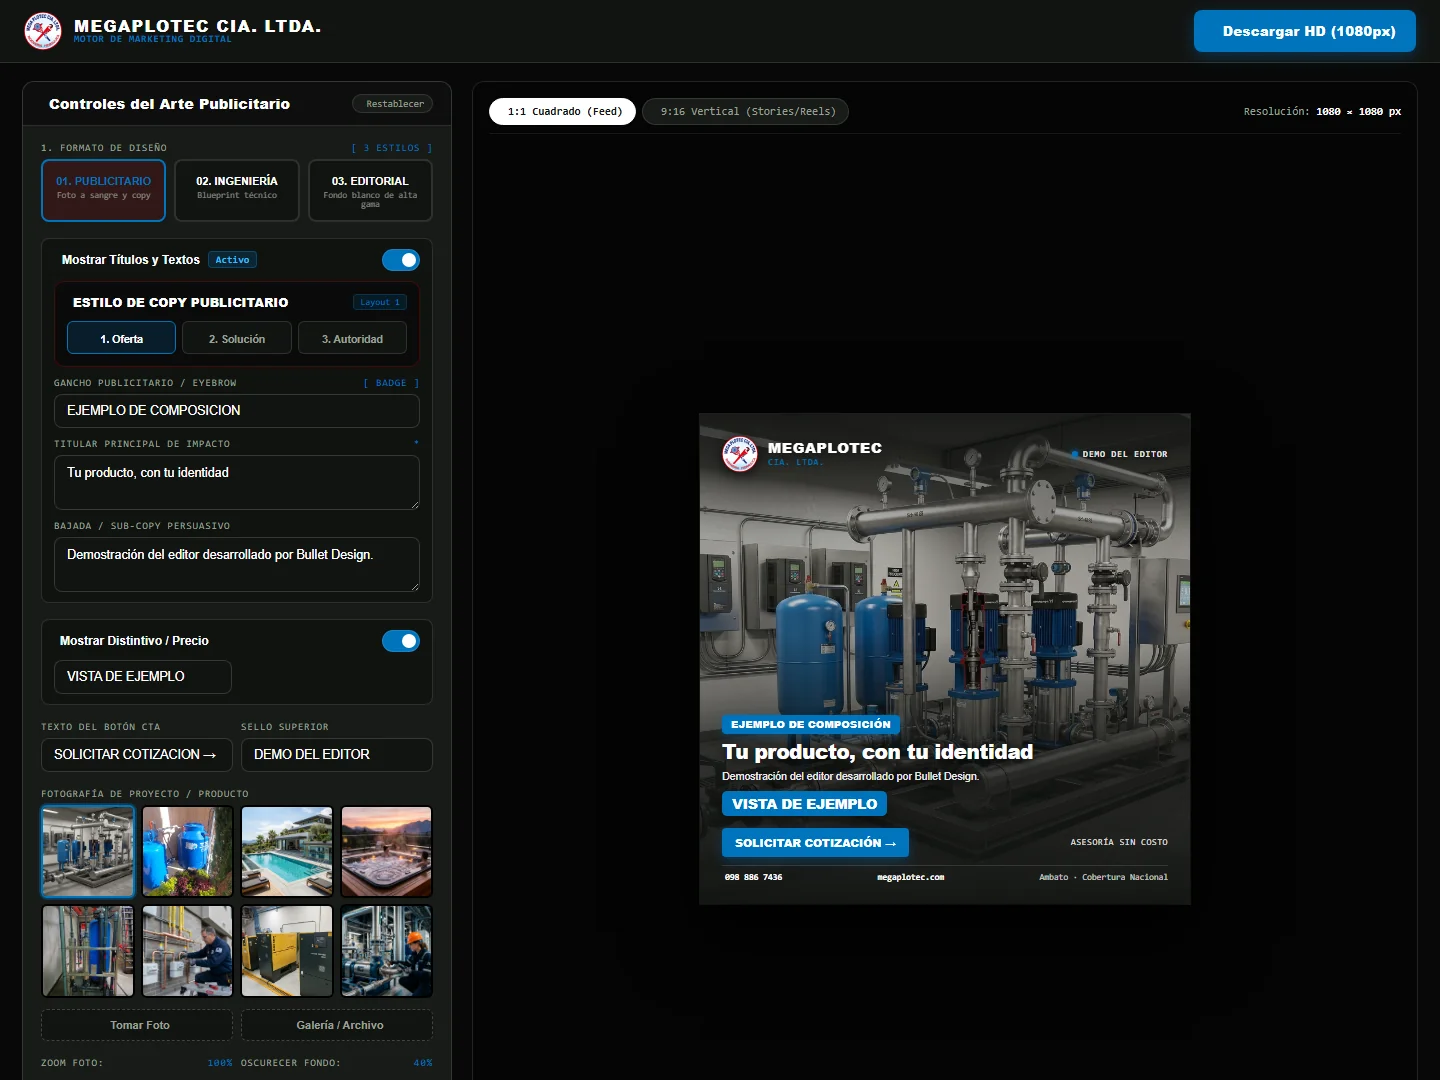Switch to 9:16 Vertical (Stories/Reels) format
The width and height of the screenshot is (1440, 1080).
click(746, 112)
